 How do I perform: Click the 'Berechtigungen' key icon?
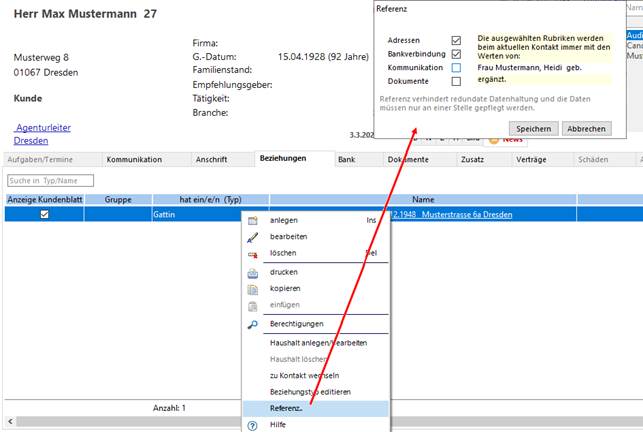[253, 325]
